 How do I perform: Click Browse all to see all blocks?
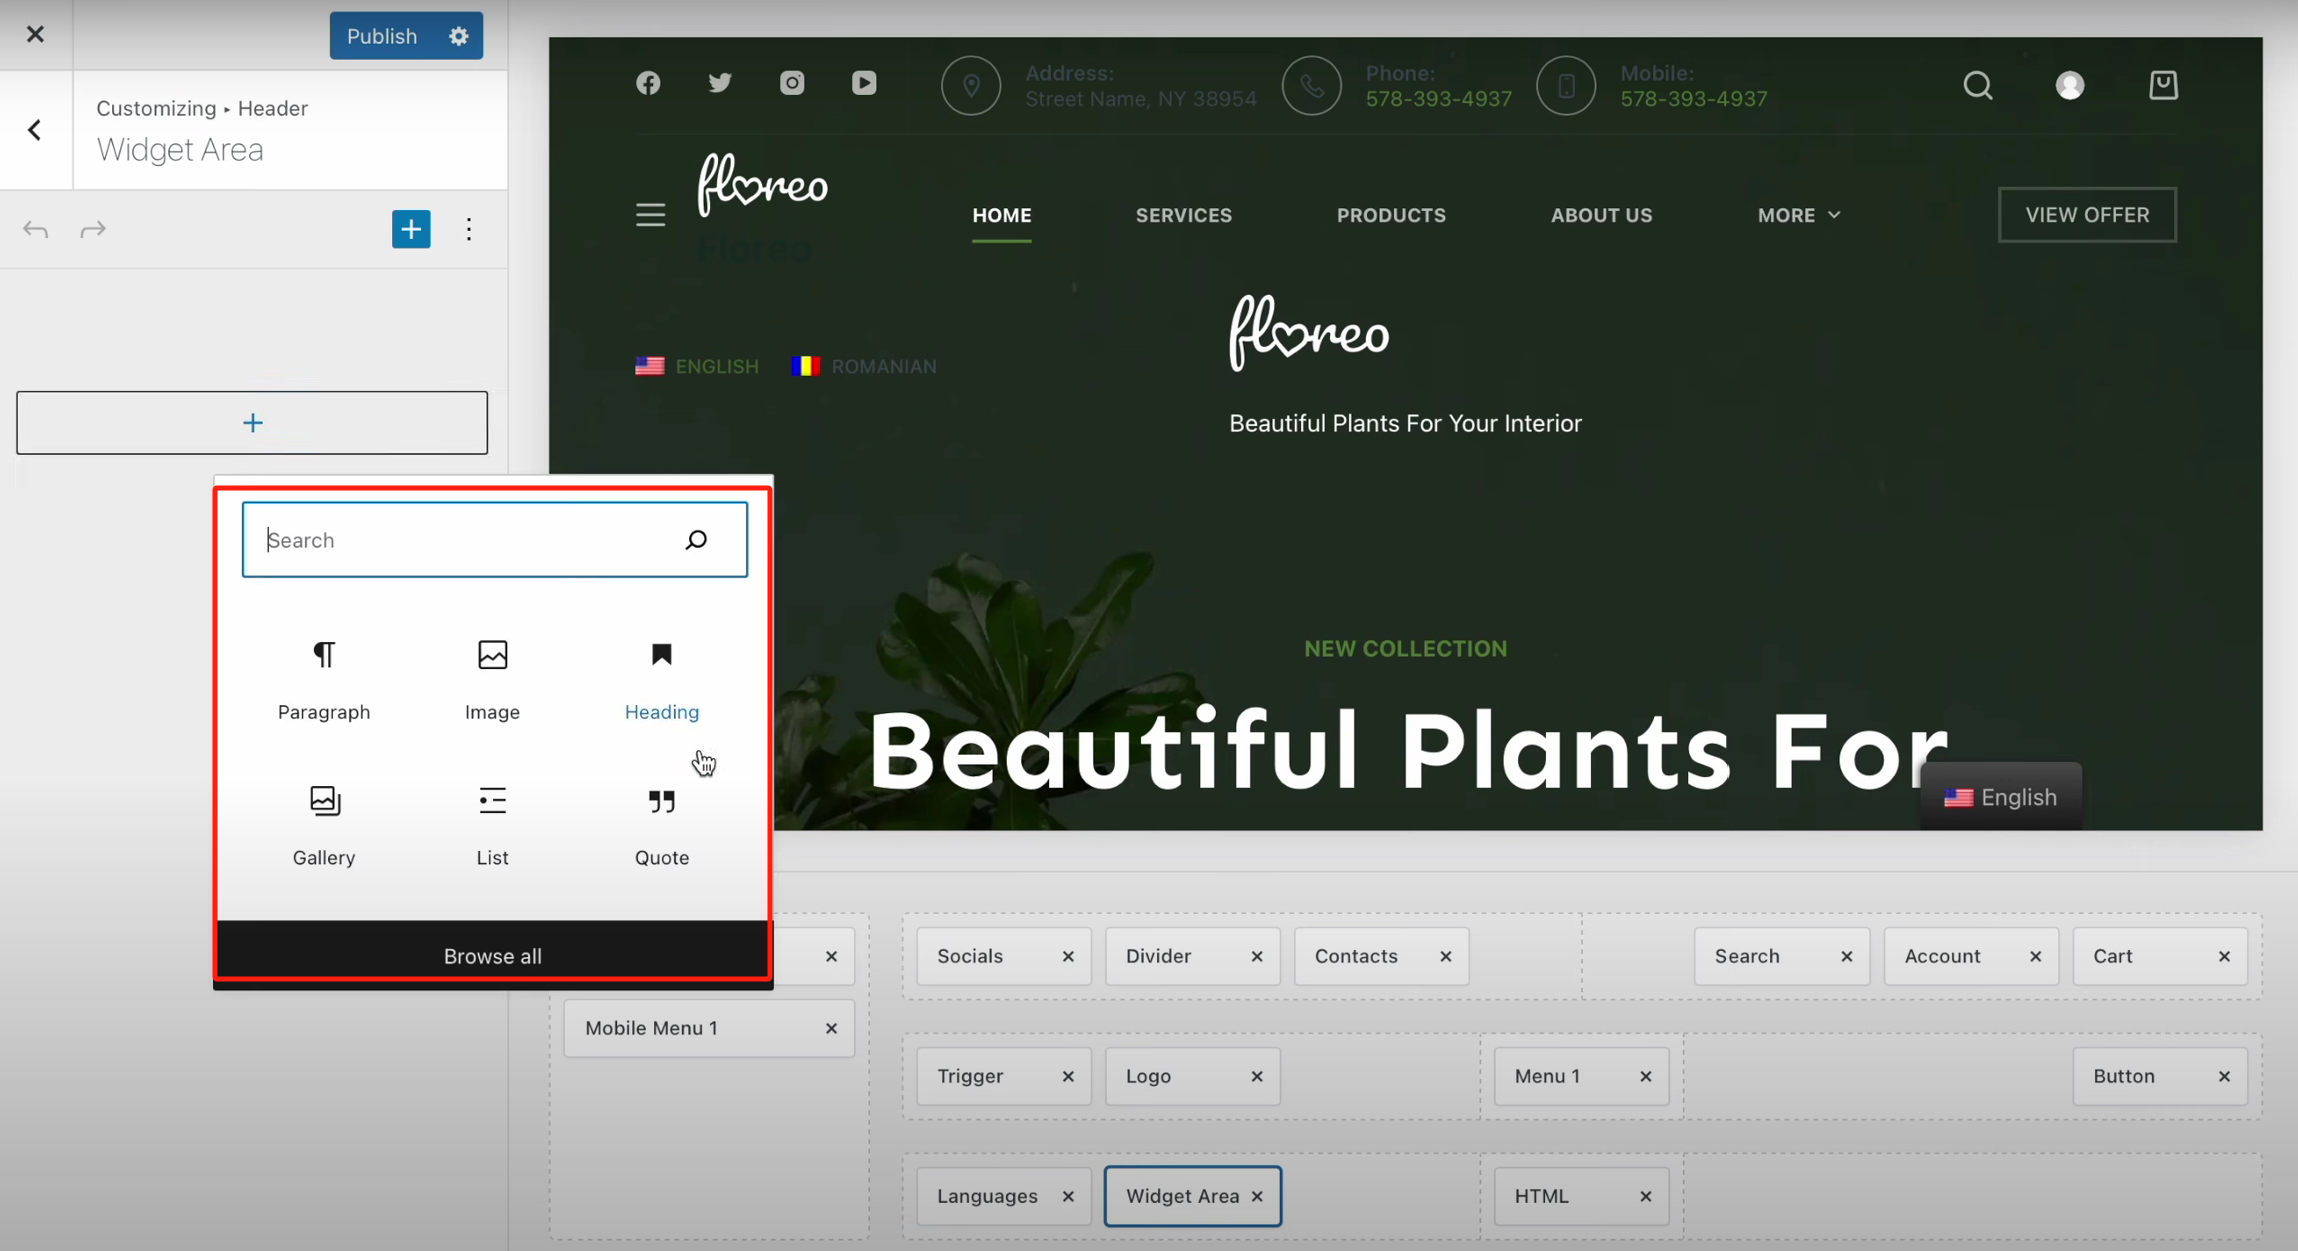point(492,955)
